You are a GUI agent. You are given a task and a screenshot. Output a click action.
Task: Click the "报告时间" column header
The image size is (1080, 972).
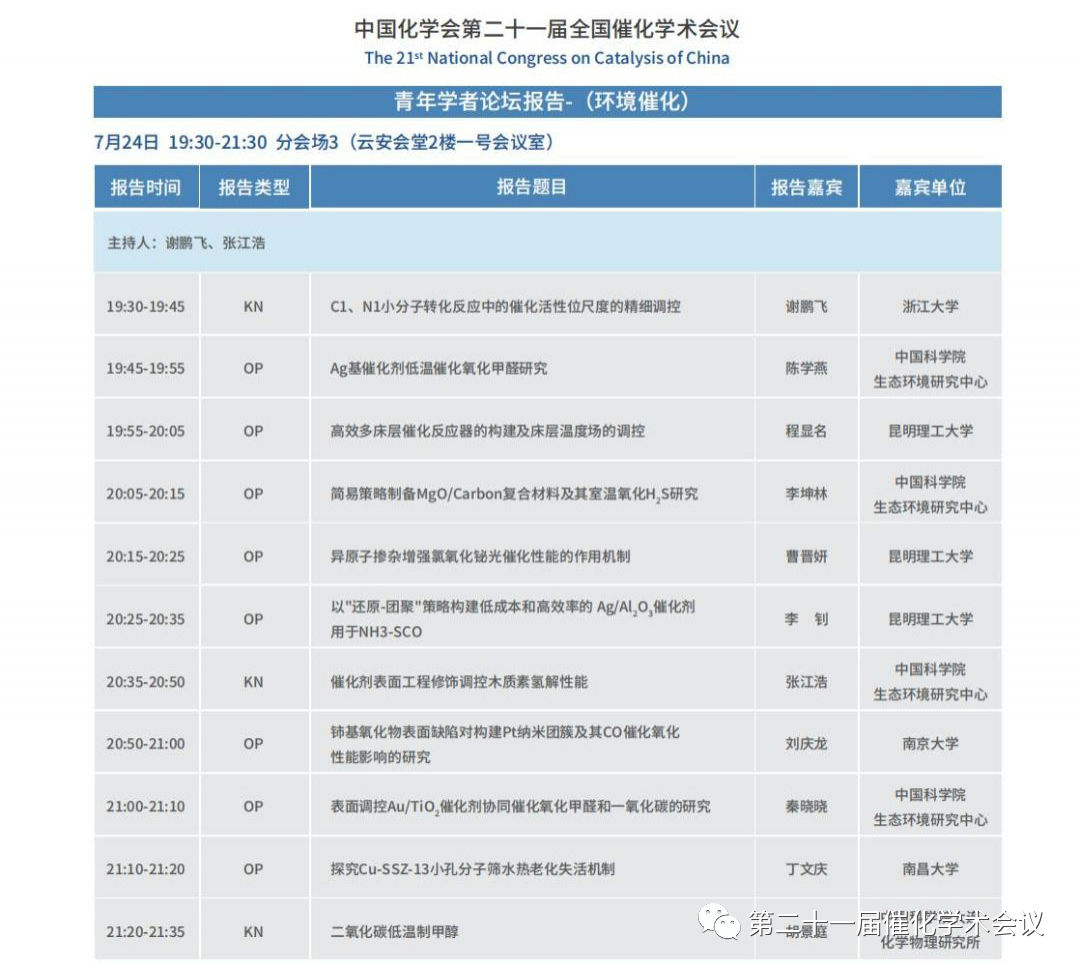tap(146, 187)
